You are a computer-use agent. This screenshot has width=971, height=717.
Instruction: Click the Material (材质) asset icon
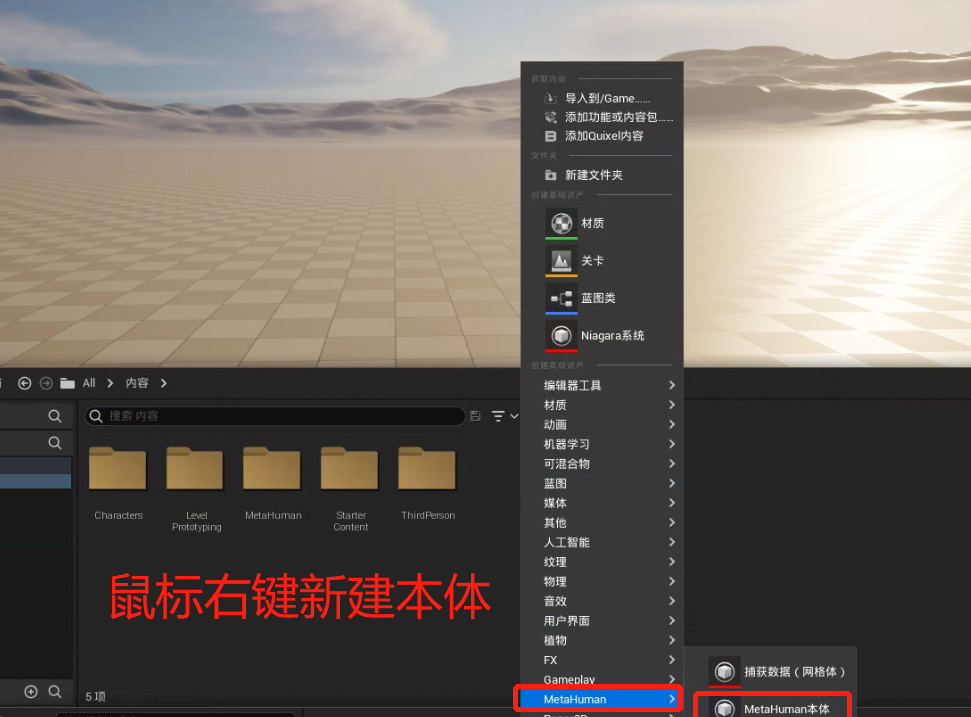tap(561, 223)
